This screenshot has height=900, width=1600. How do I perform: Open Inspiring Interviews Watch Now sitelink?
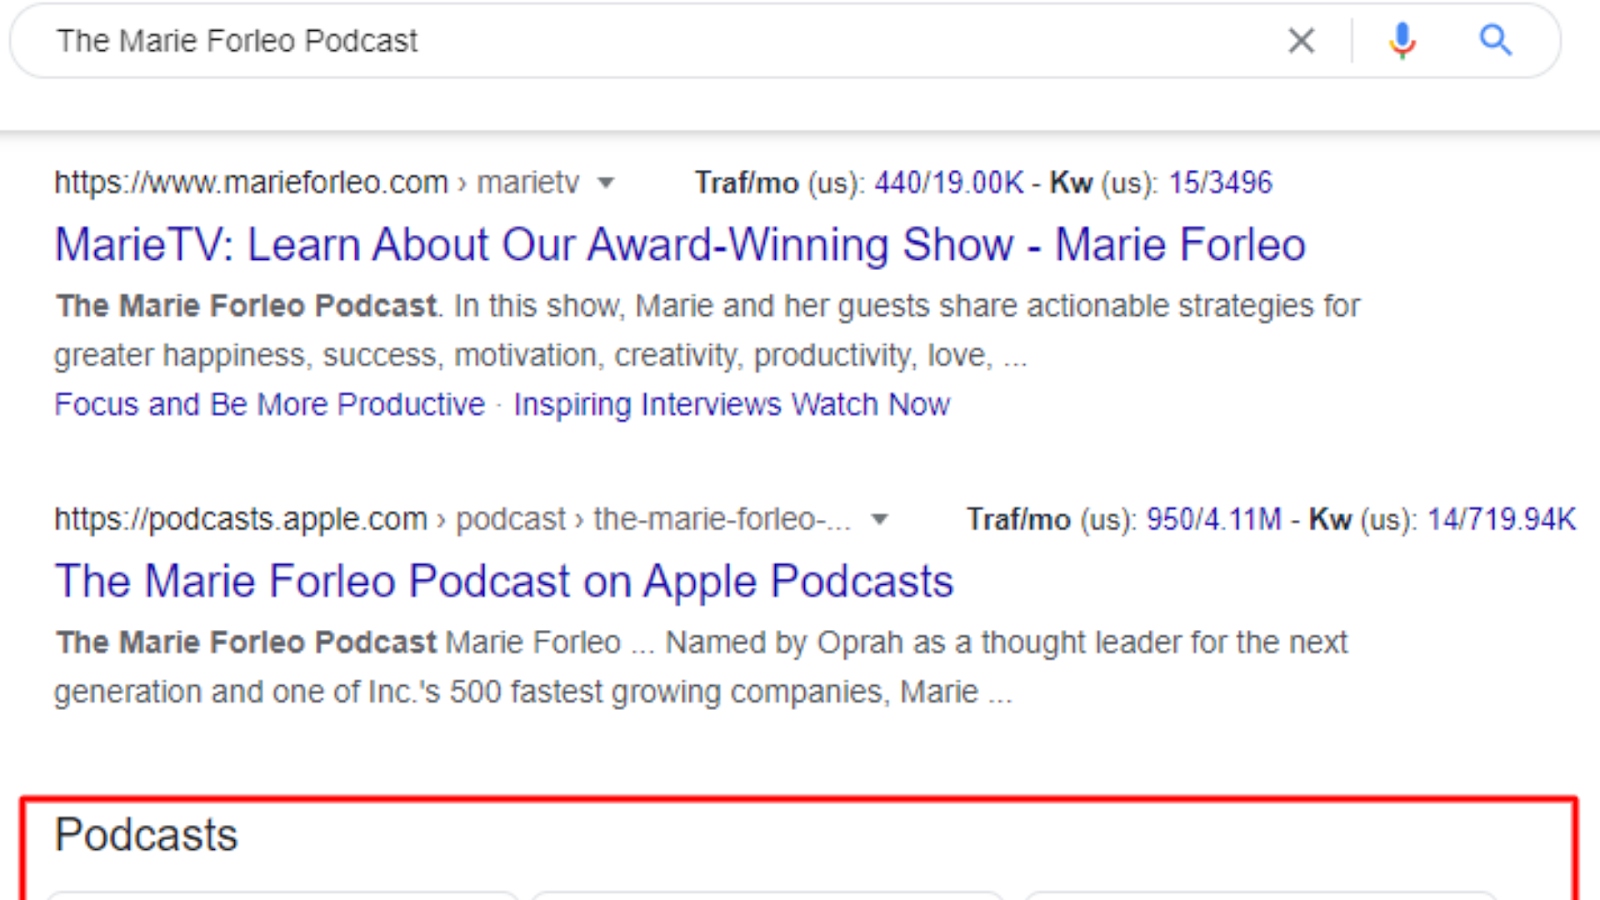(x=731, y=404)
